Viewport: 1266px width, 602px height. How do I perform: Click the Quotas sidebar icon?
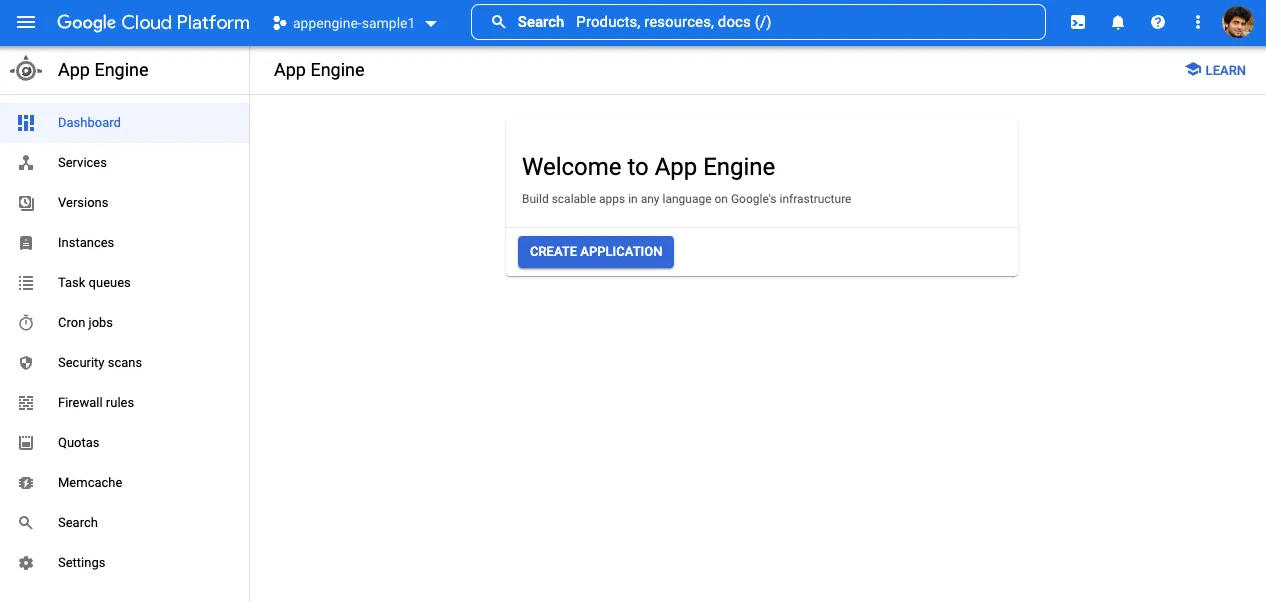pyautogui.click(x=26, y=442)
